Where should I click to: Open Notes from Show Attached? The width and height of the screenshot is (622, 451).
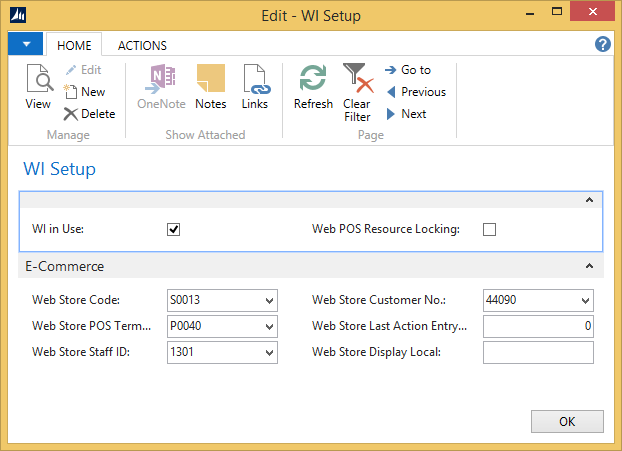210,87
